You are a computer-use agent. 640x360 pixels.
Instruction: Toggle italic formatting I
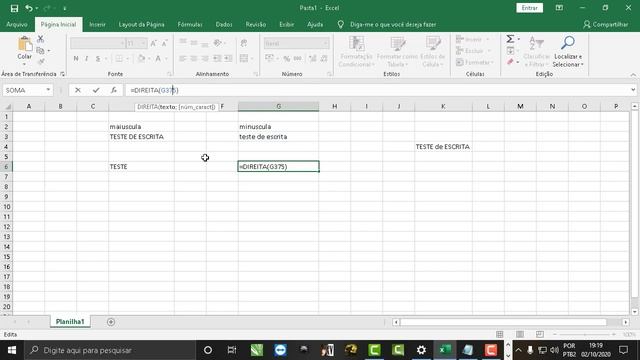(x=87, y=59)
